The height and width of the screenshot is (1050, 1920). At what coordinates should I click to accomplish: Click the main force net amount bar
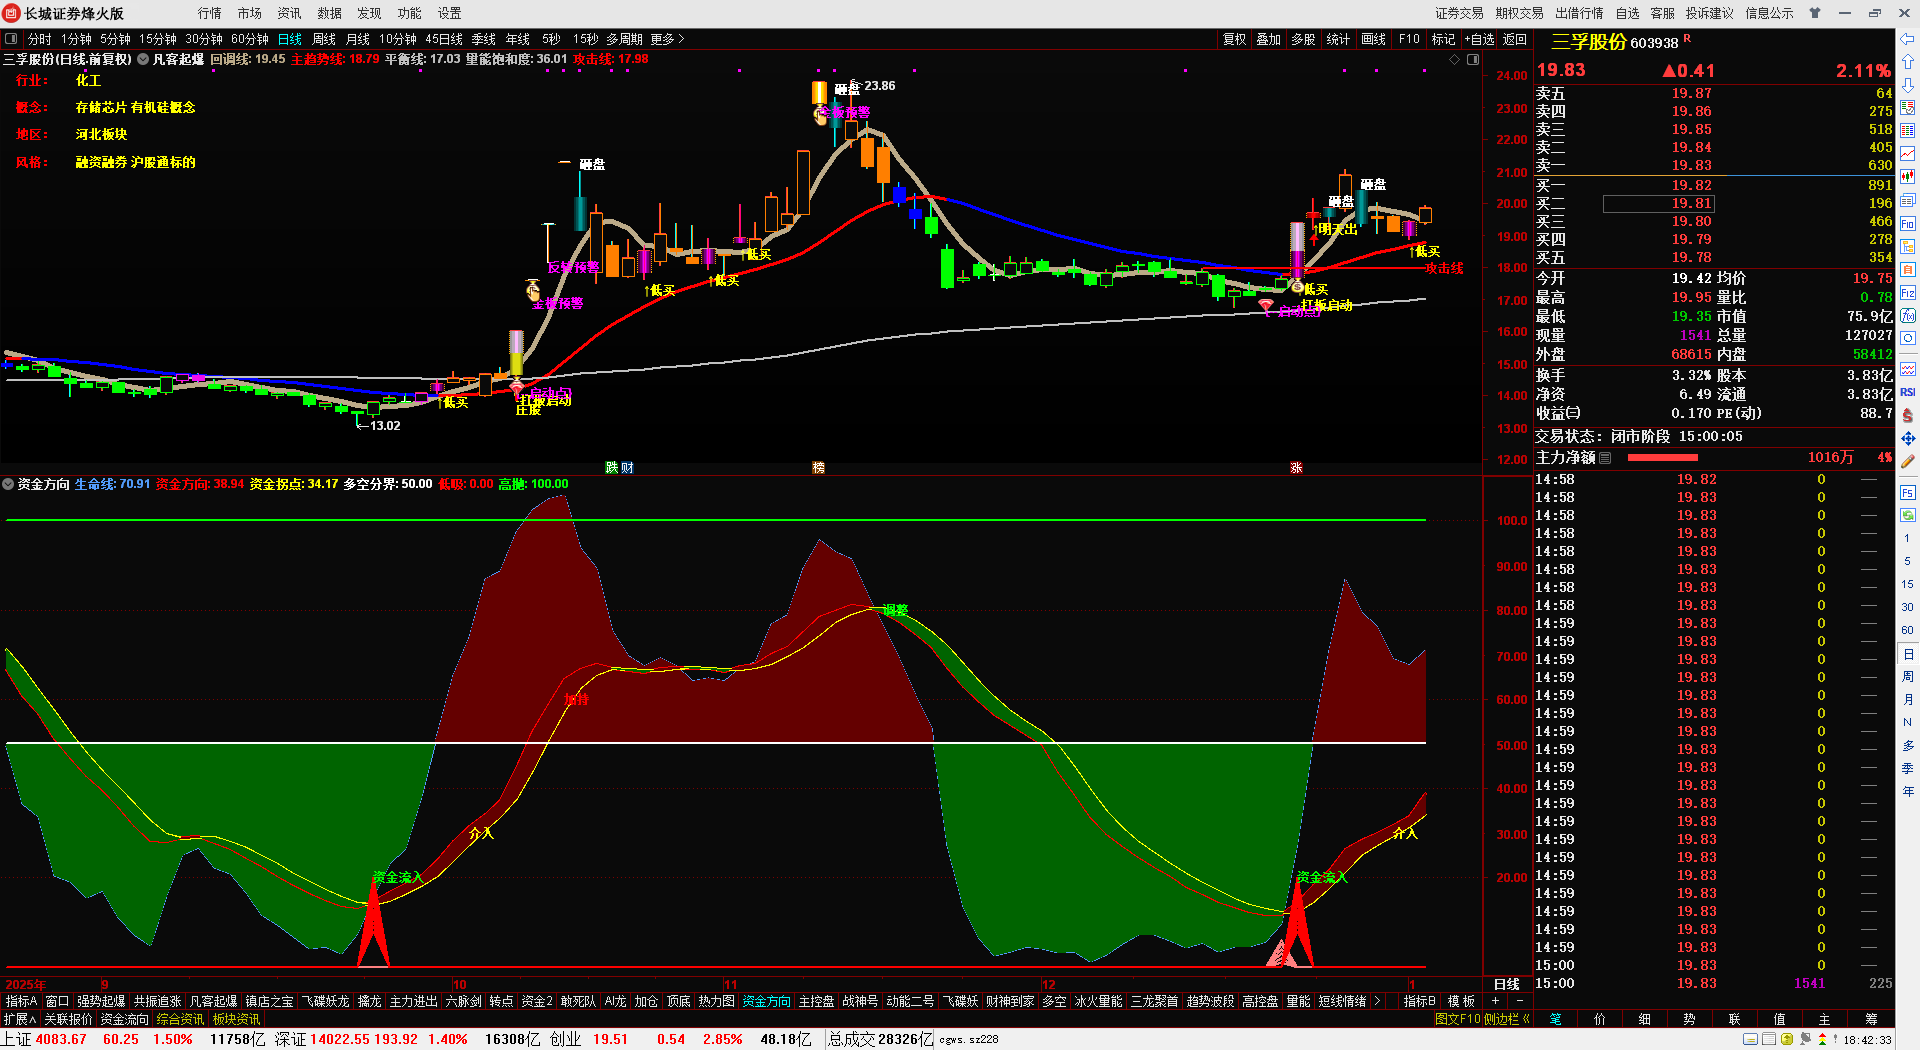(x=1662, y=457)
